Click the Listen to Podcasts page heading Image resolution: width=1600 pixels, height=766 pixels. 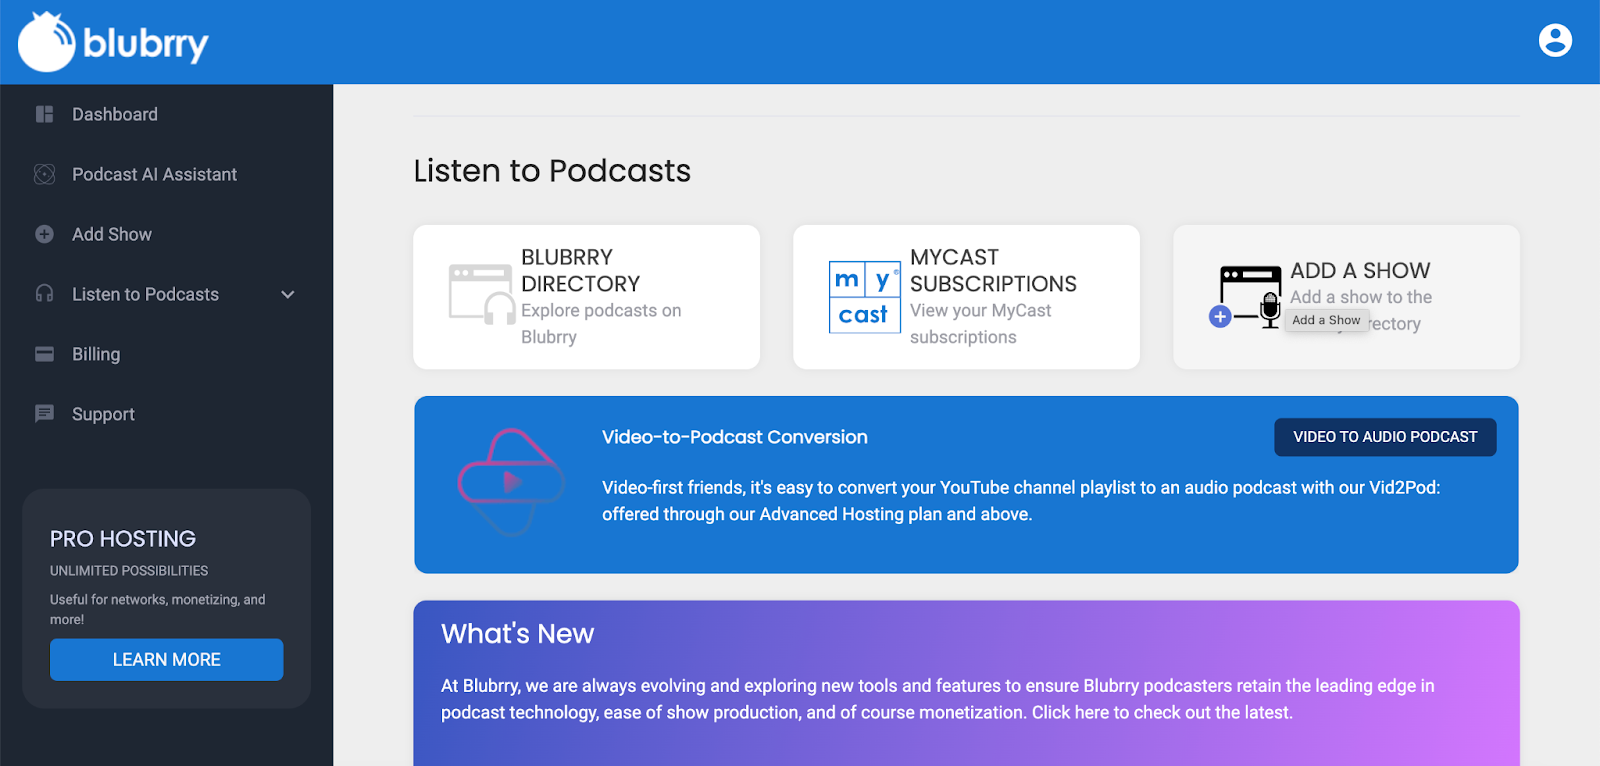pyautogui.click(x=552, y=171)
